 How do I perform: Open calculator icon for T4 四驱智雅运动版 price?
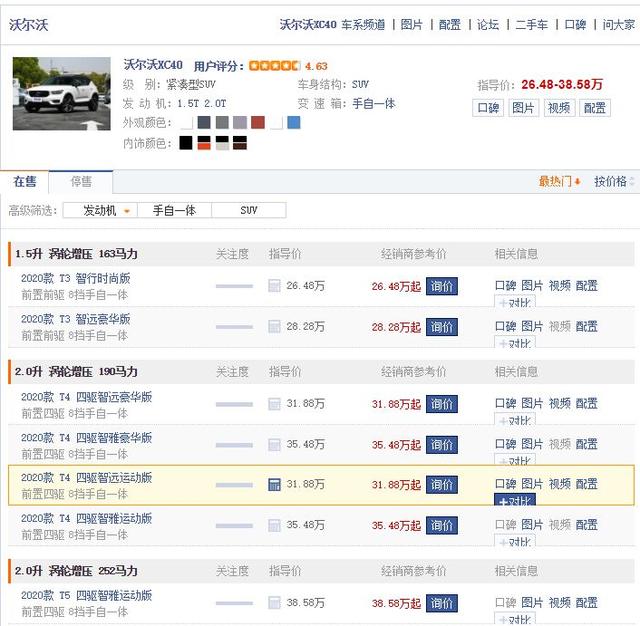point(274,525)
